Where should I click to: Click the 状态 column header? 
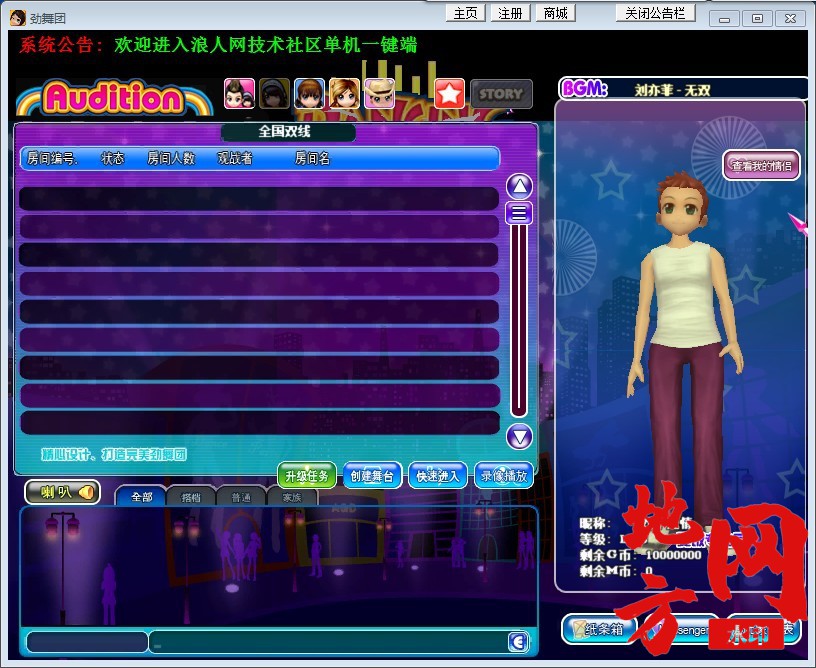112,158
